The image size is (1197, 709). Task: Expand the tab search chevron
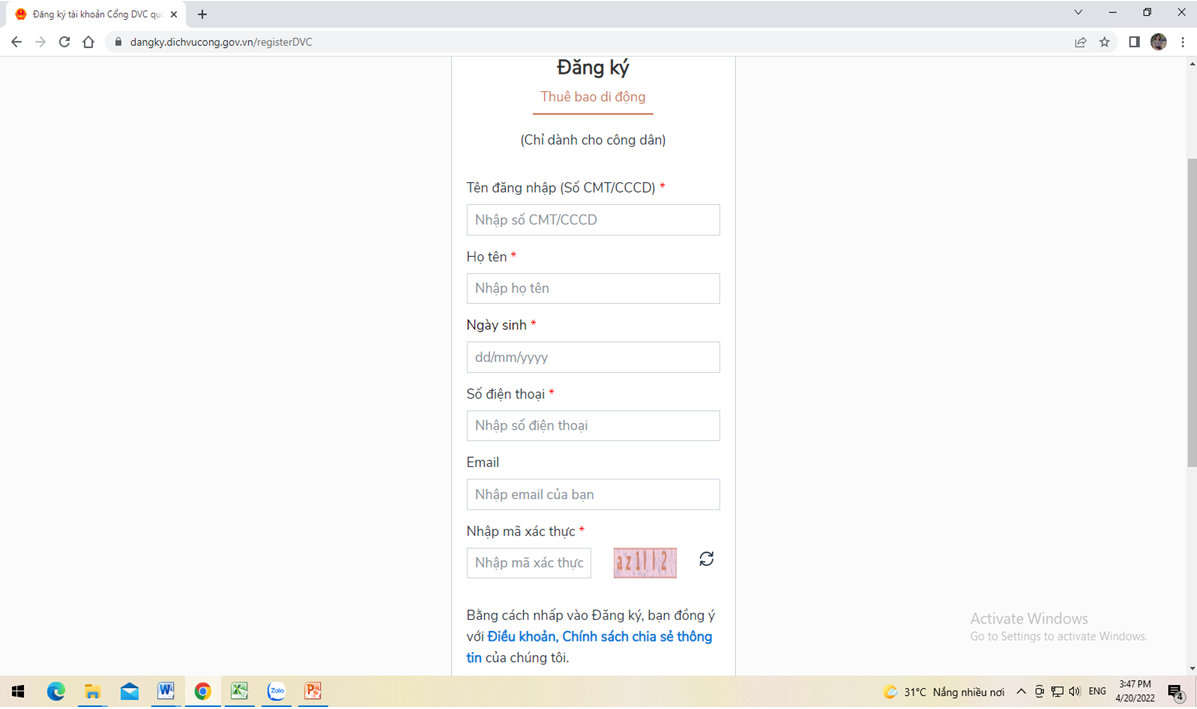pyautogui.click(x=1078, y=13)
